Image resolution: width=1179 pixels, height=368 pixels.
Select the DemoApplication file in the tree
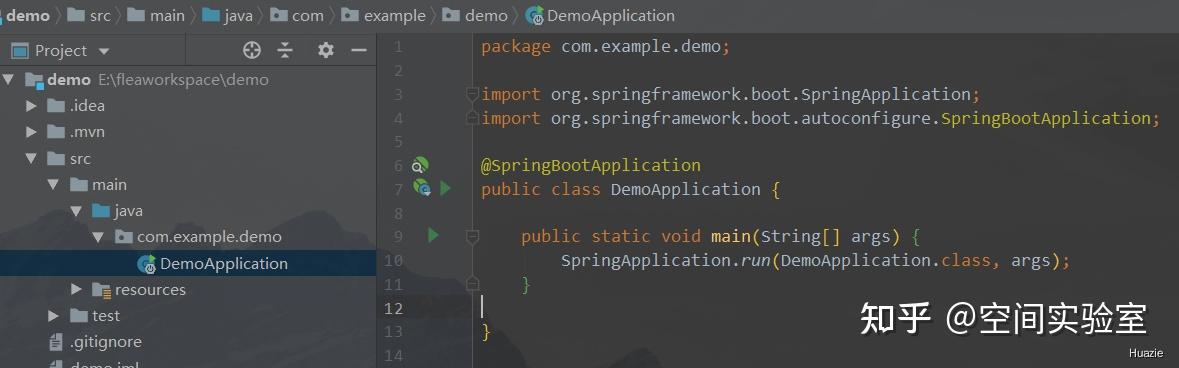coord(188,263)
